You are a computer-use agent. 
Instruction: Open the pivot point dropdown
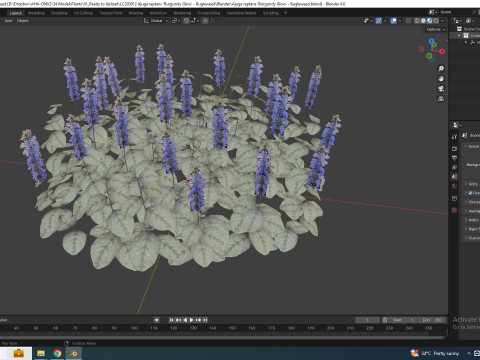(176, 21)
